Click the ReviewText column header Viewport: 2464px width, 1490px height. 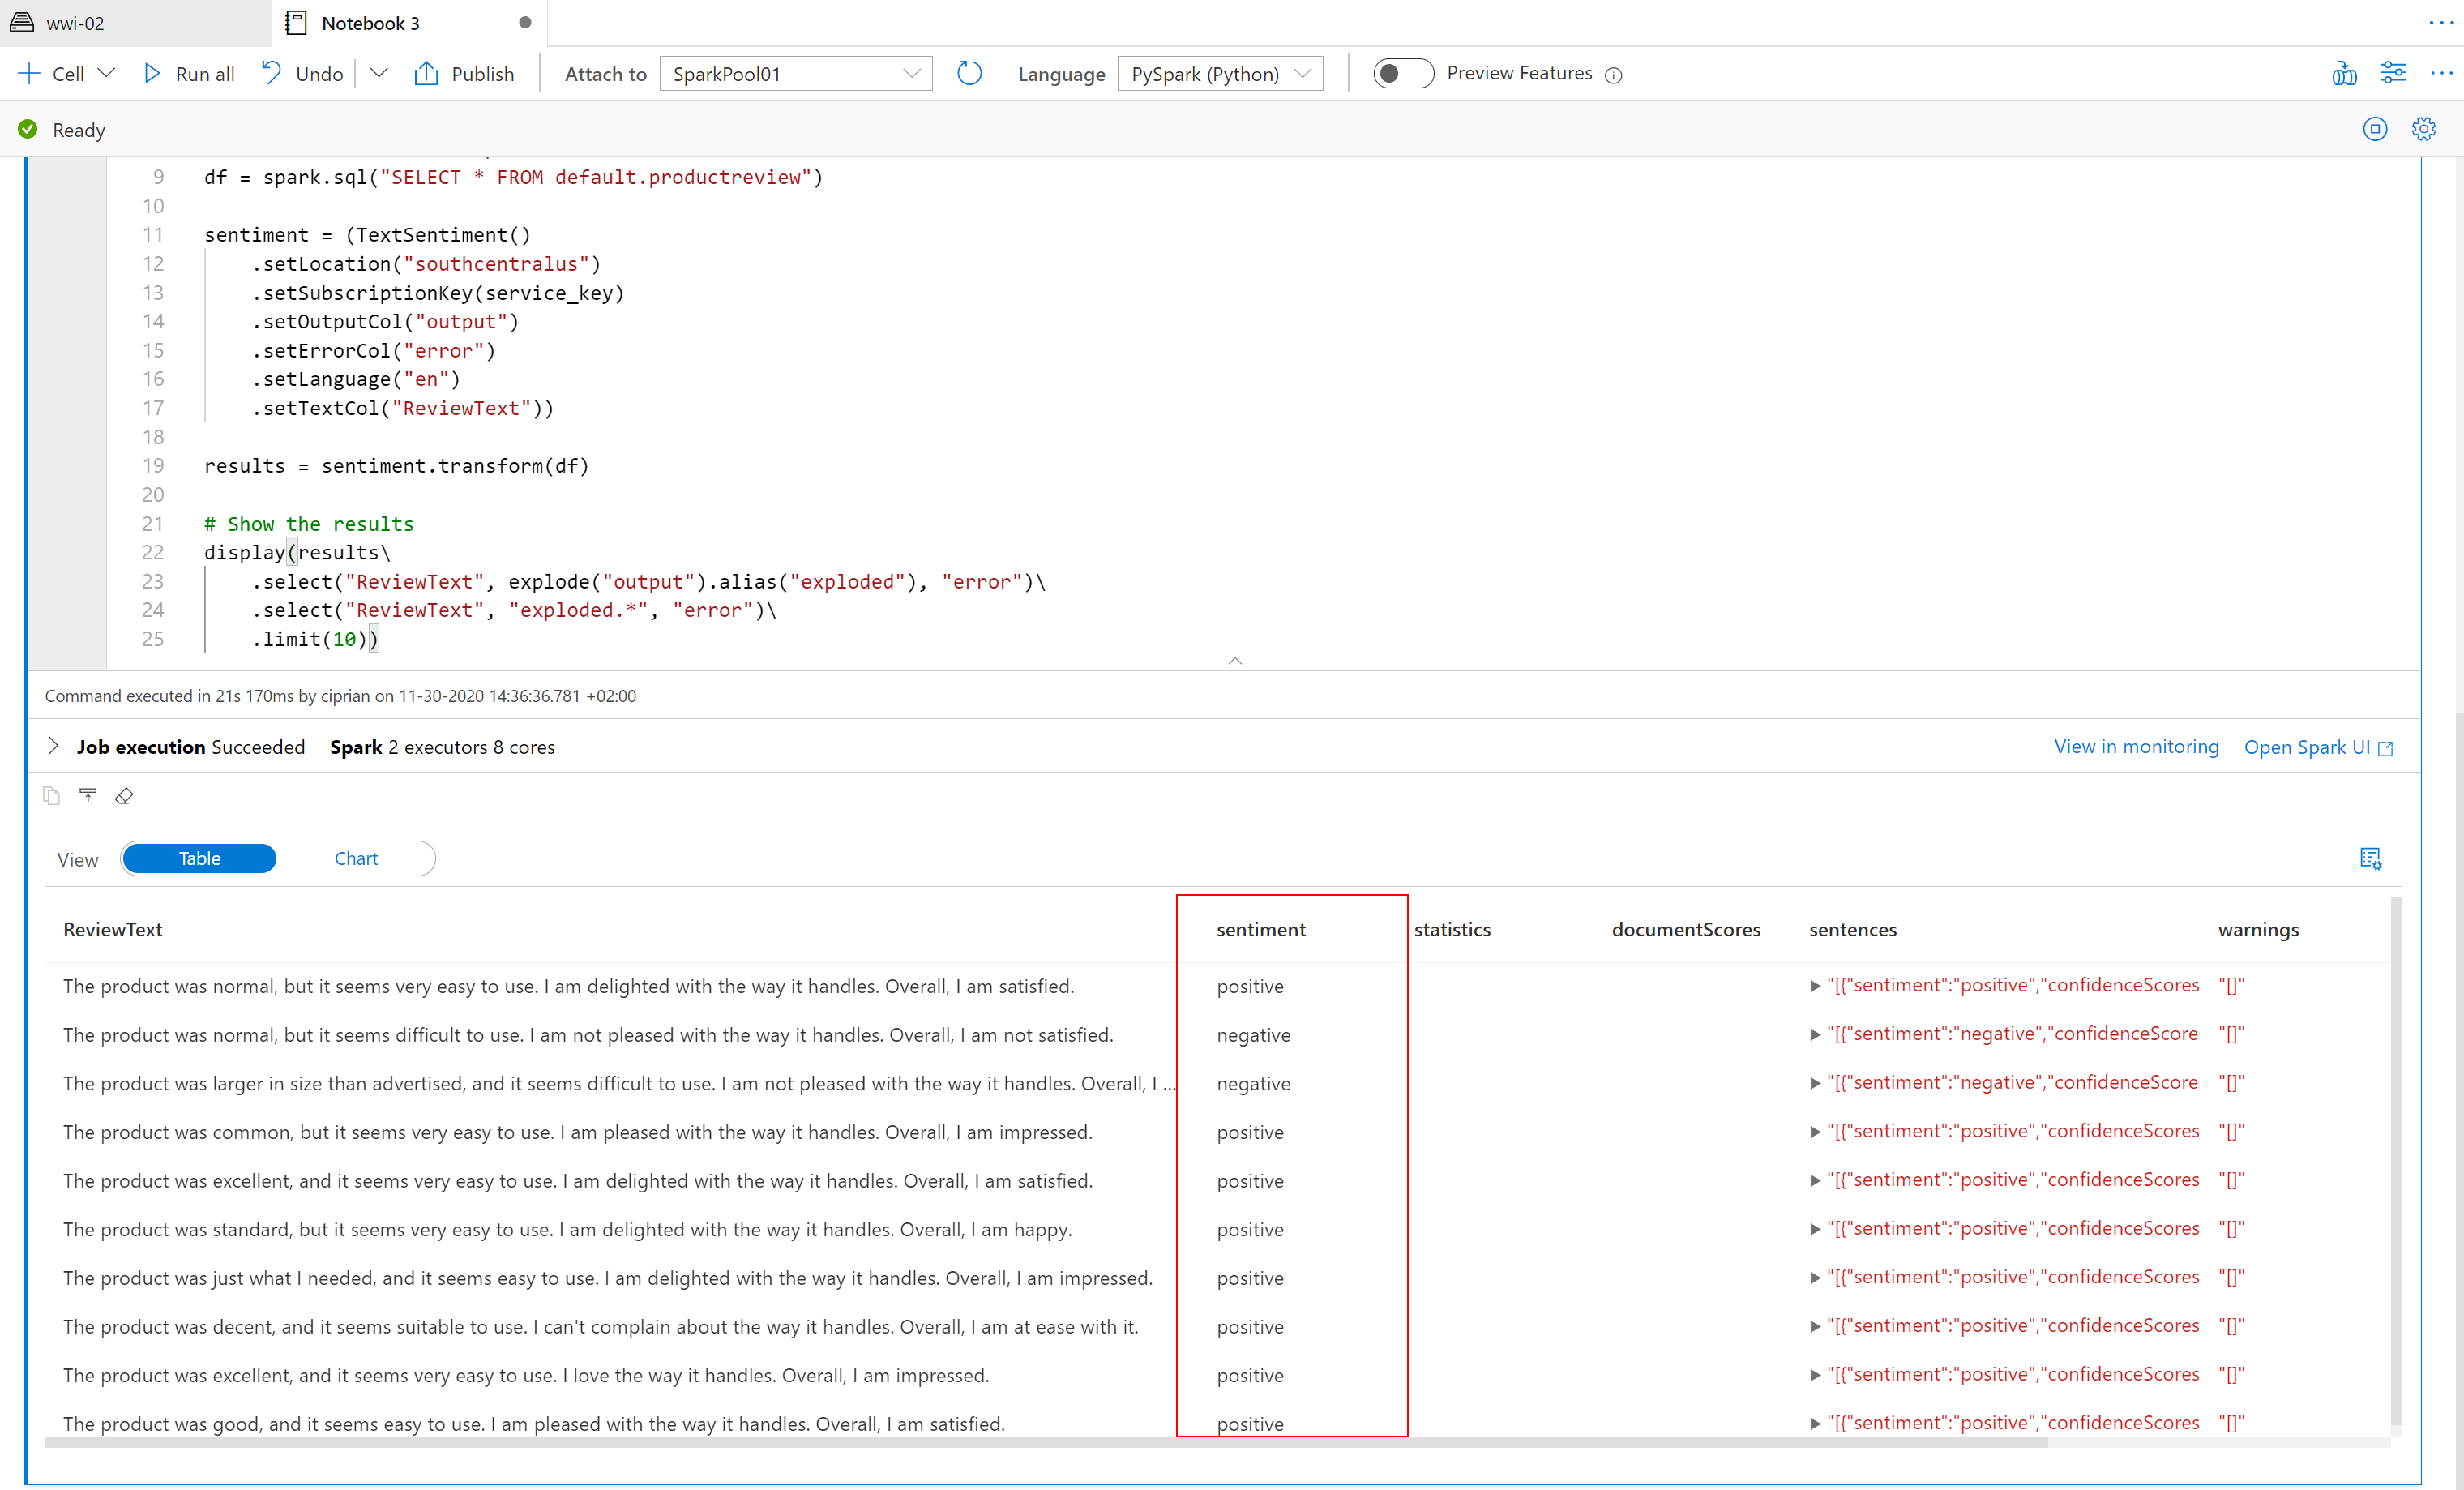(113, 929)
